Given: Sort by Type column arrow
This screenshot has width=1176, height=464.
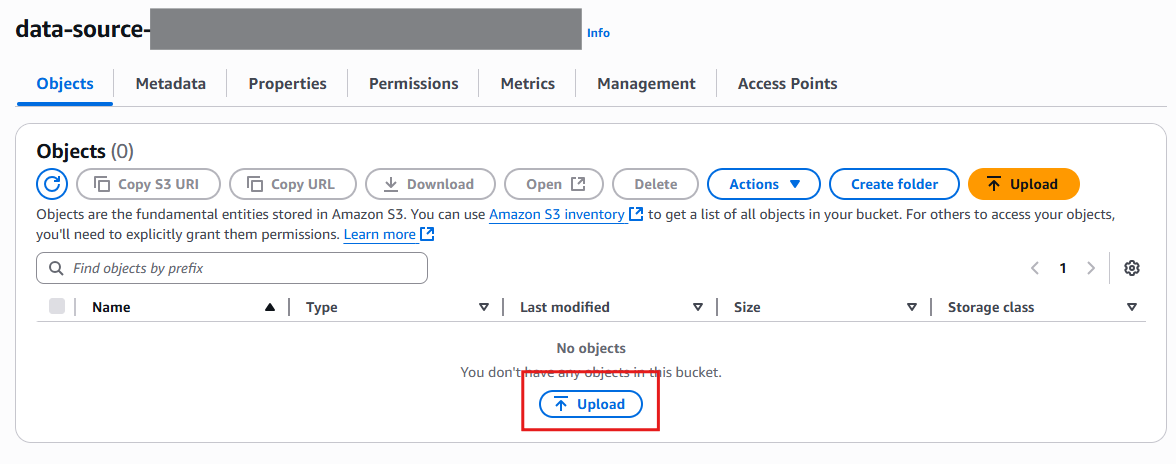Looking at the screenshot, I should (x=484, y=307).
